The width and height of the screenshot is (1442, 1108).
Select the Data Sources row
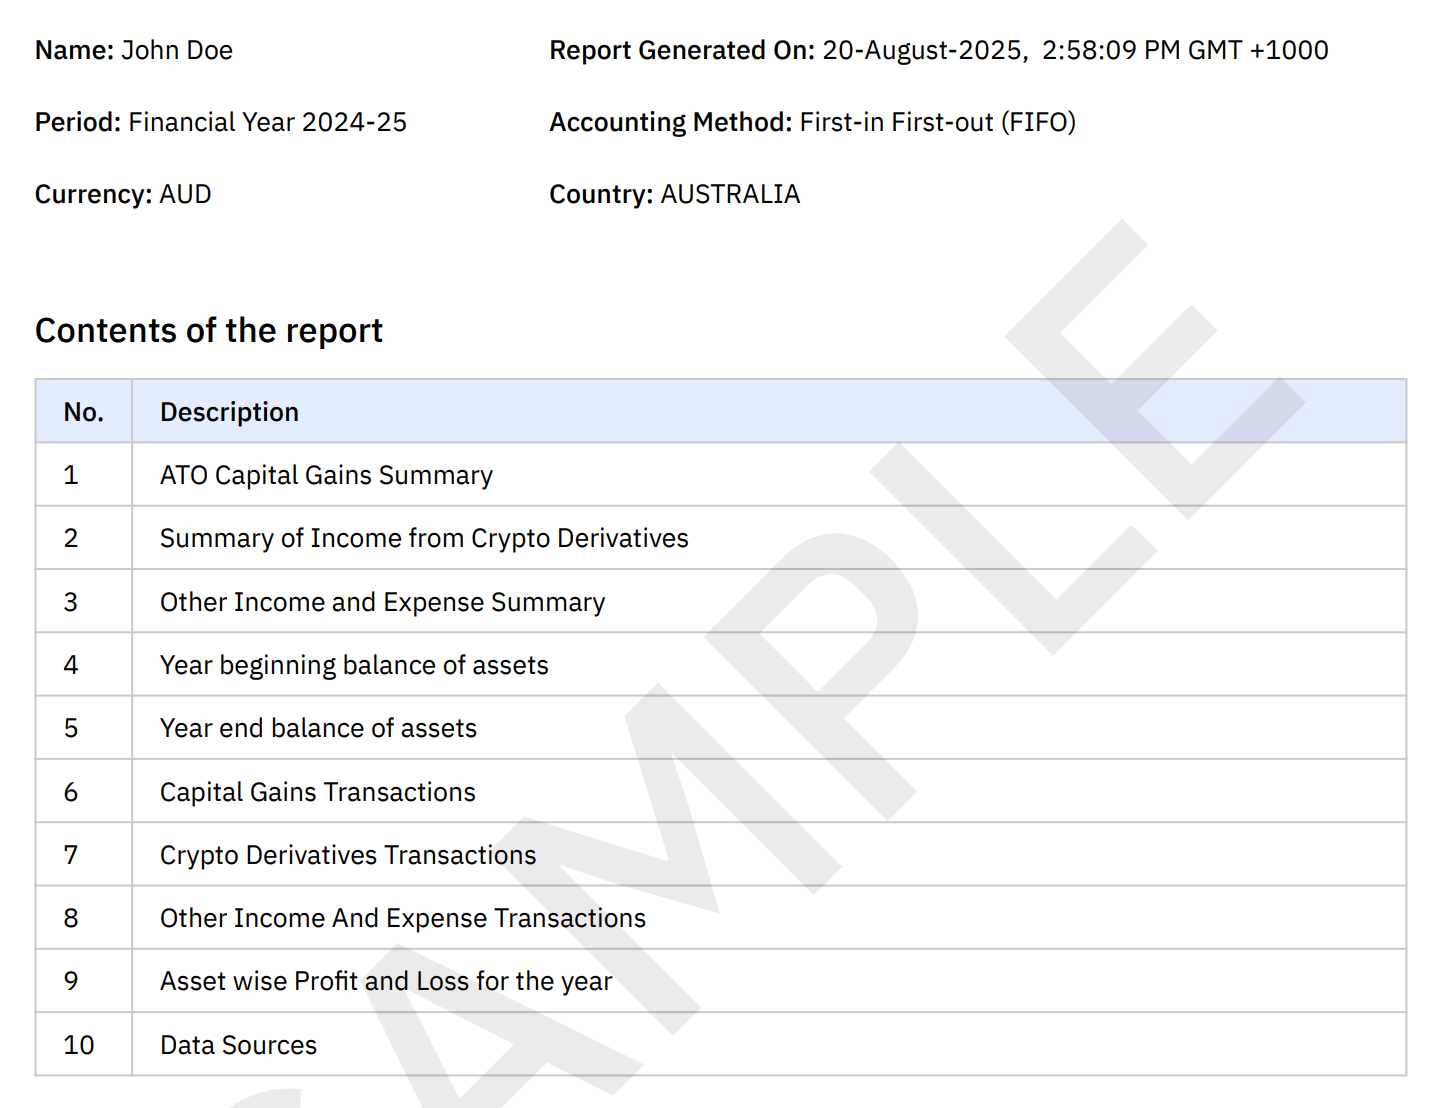[237, 1044]
